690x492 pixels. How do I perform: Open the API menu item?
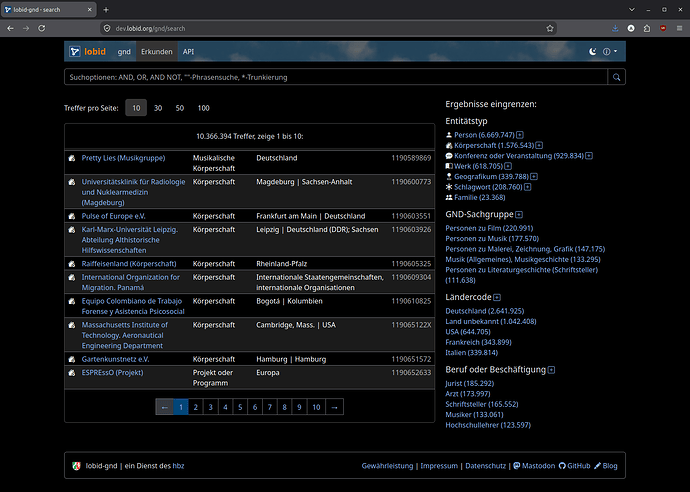pos(188,51)
